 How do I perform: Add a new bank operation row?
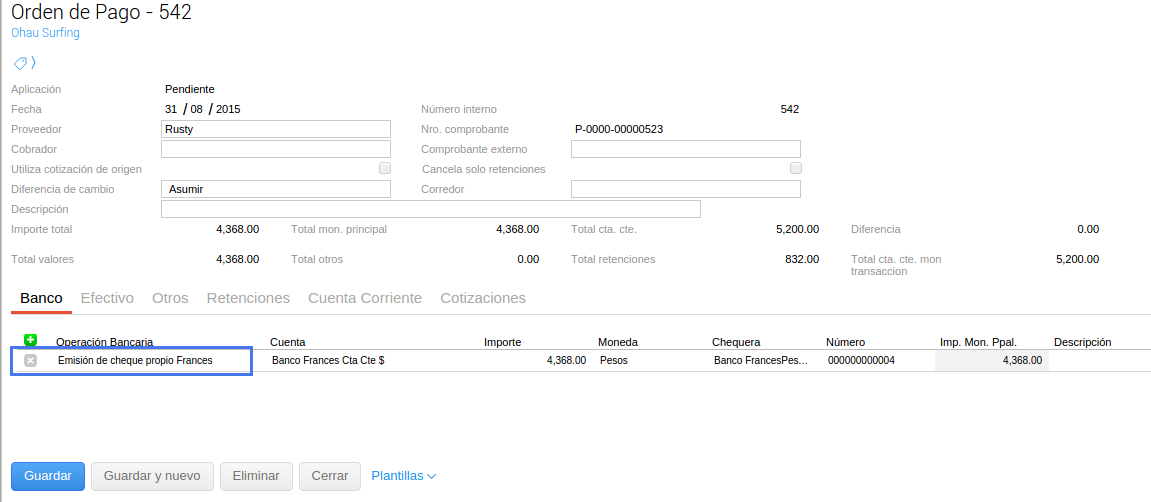tap(30, 340)
